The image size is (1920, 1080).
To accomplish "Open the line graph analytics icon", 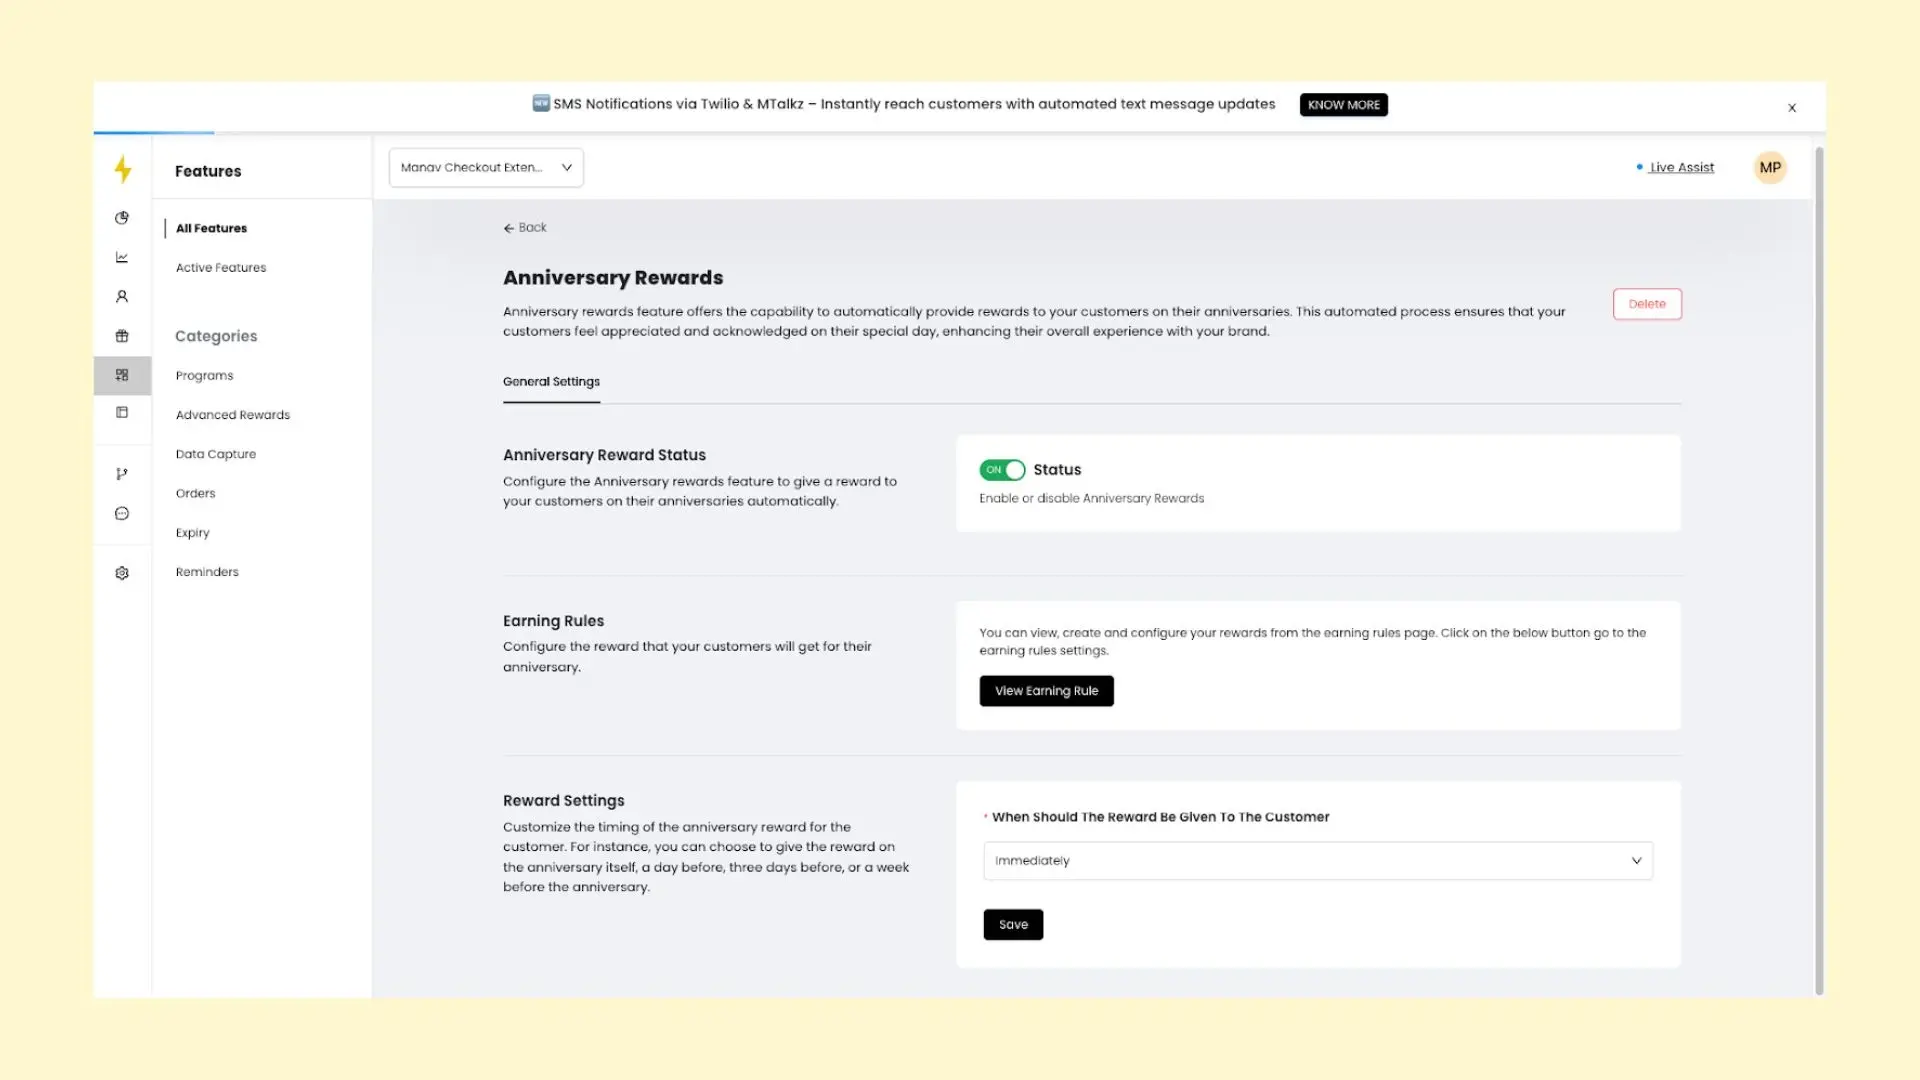I will [122, 257].
